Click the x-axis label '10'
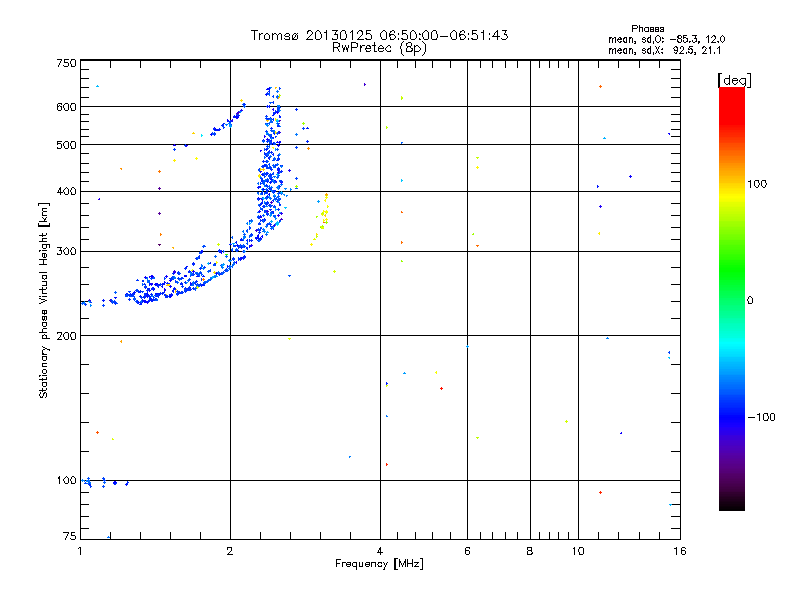 [578, 551]
